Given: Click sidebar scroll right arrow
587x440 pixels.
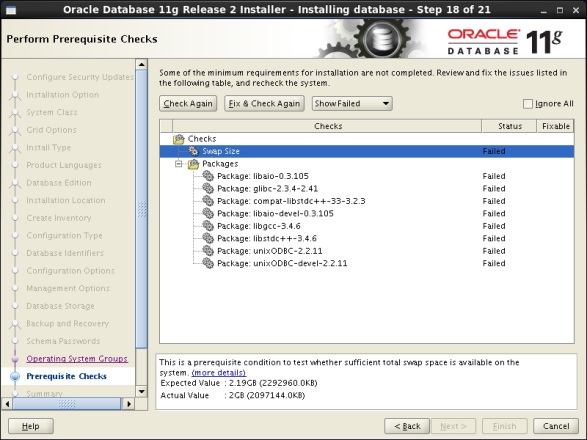Looking at the screenshot, I should pyautogui.click(x=129, y=404).
